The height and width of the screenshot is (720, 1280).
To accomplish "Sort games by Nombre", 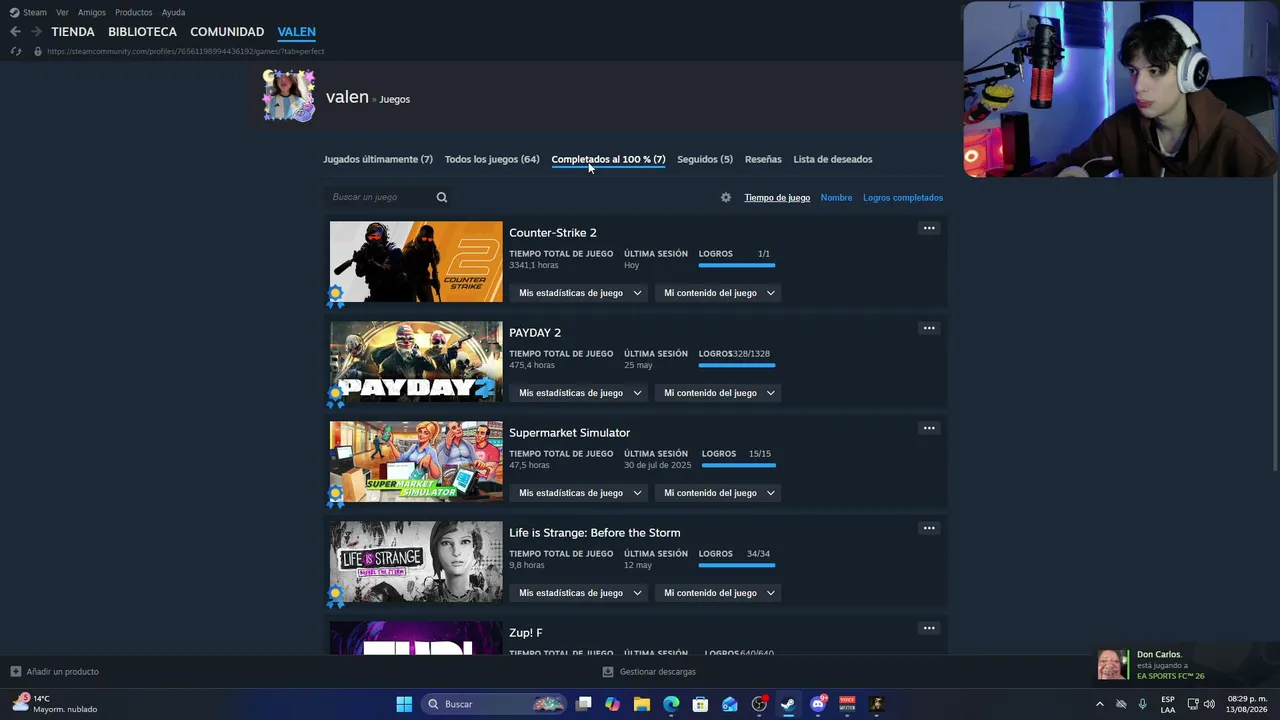I will click(836, 198).
